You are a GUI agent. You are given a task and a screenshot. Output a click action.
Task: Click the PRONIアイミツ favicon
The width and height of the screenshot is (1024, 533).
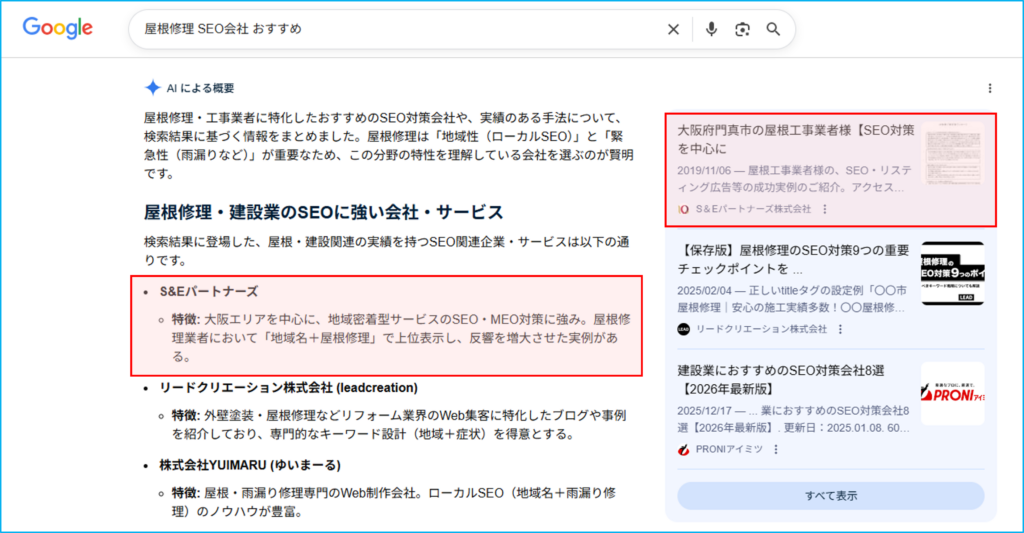(684, 449)
